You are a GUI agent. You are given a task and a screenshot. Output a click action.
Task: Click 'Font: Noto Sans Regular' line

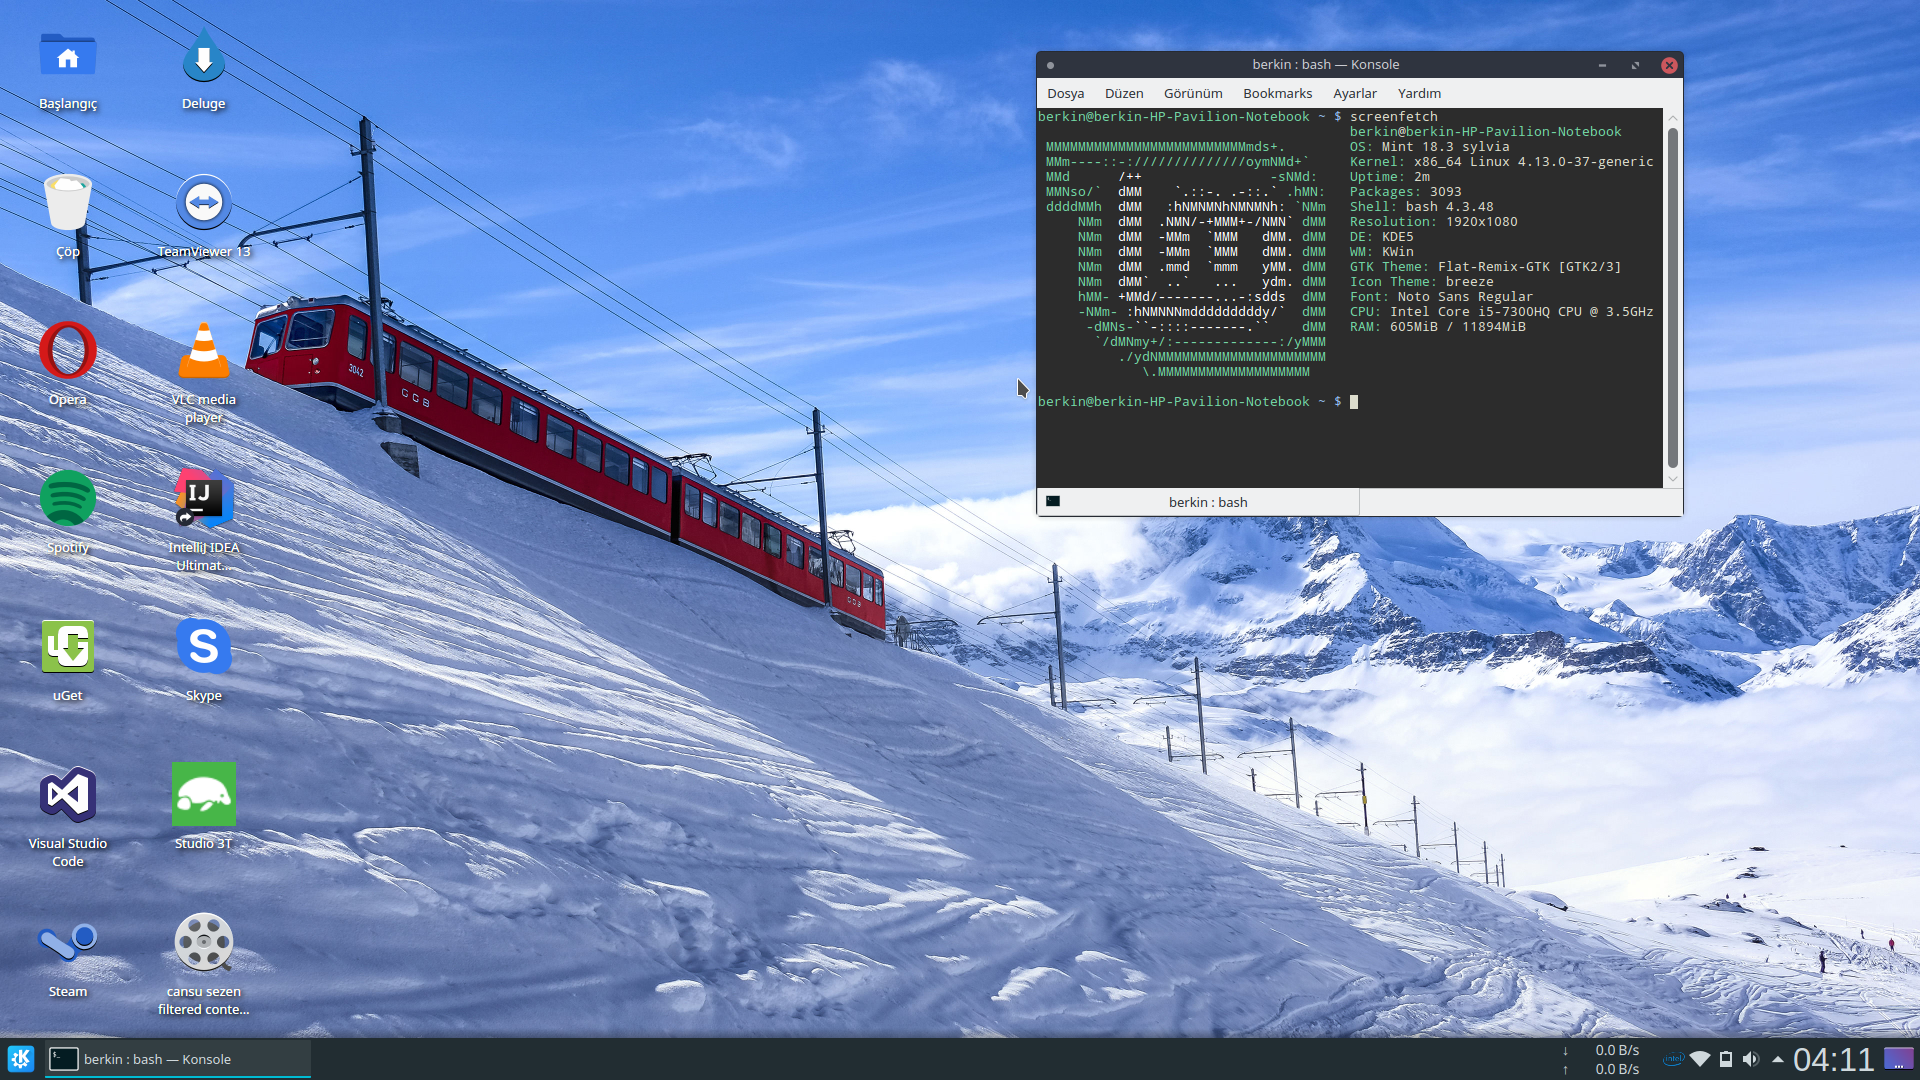[1441, 297]
